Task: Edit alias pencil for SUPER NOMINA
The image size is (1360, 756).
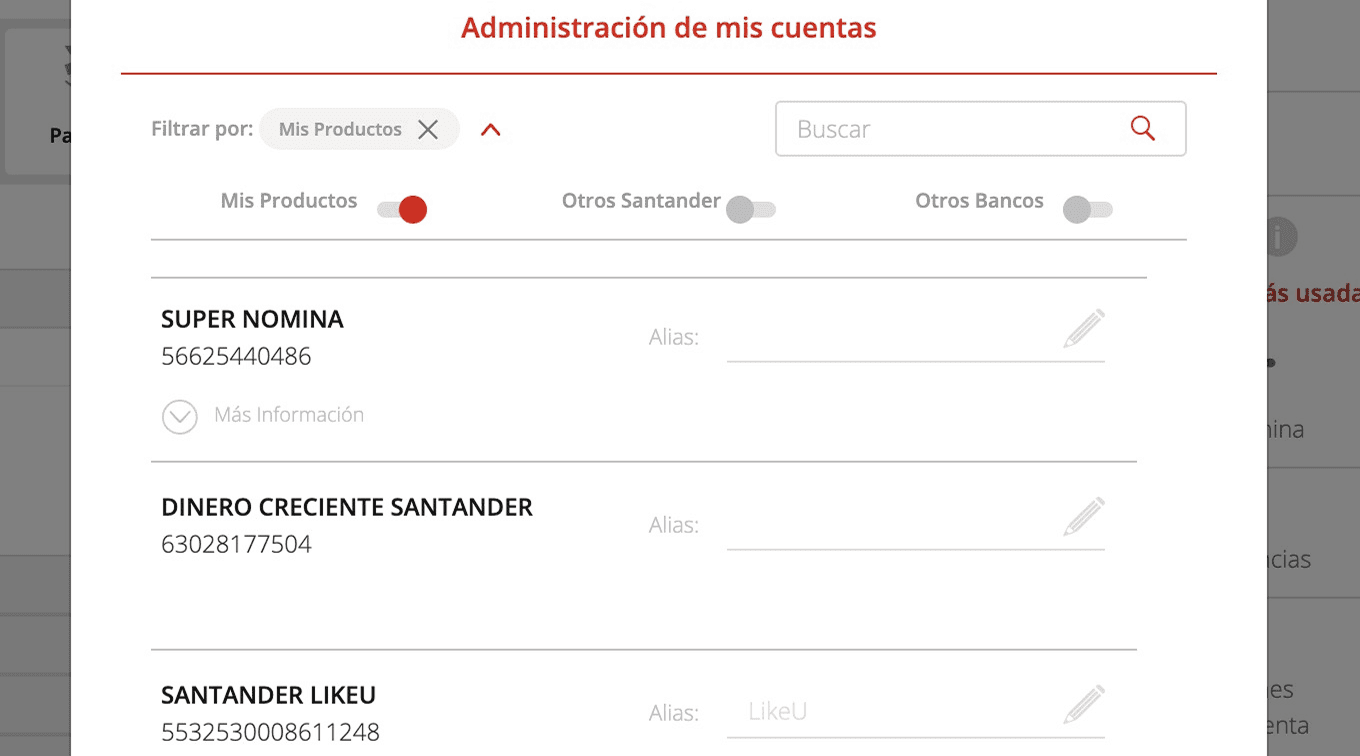Action: click(1084, 329)
